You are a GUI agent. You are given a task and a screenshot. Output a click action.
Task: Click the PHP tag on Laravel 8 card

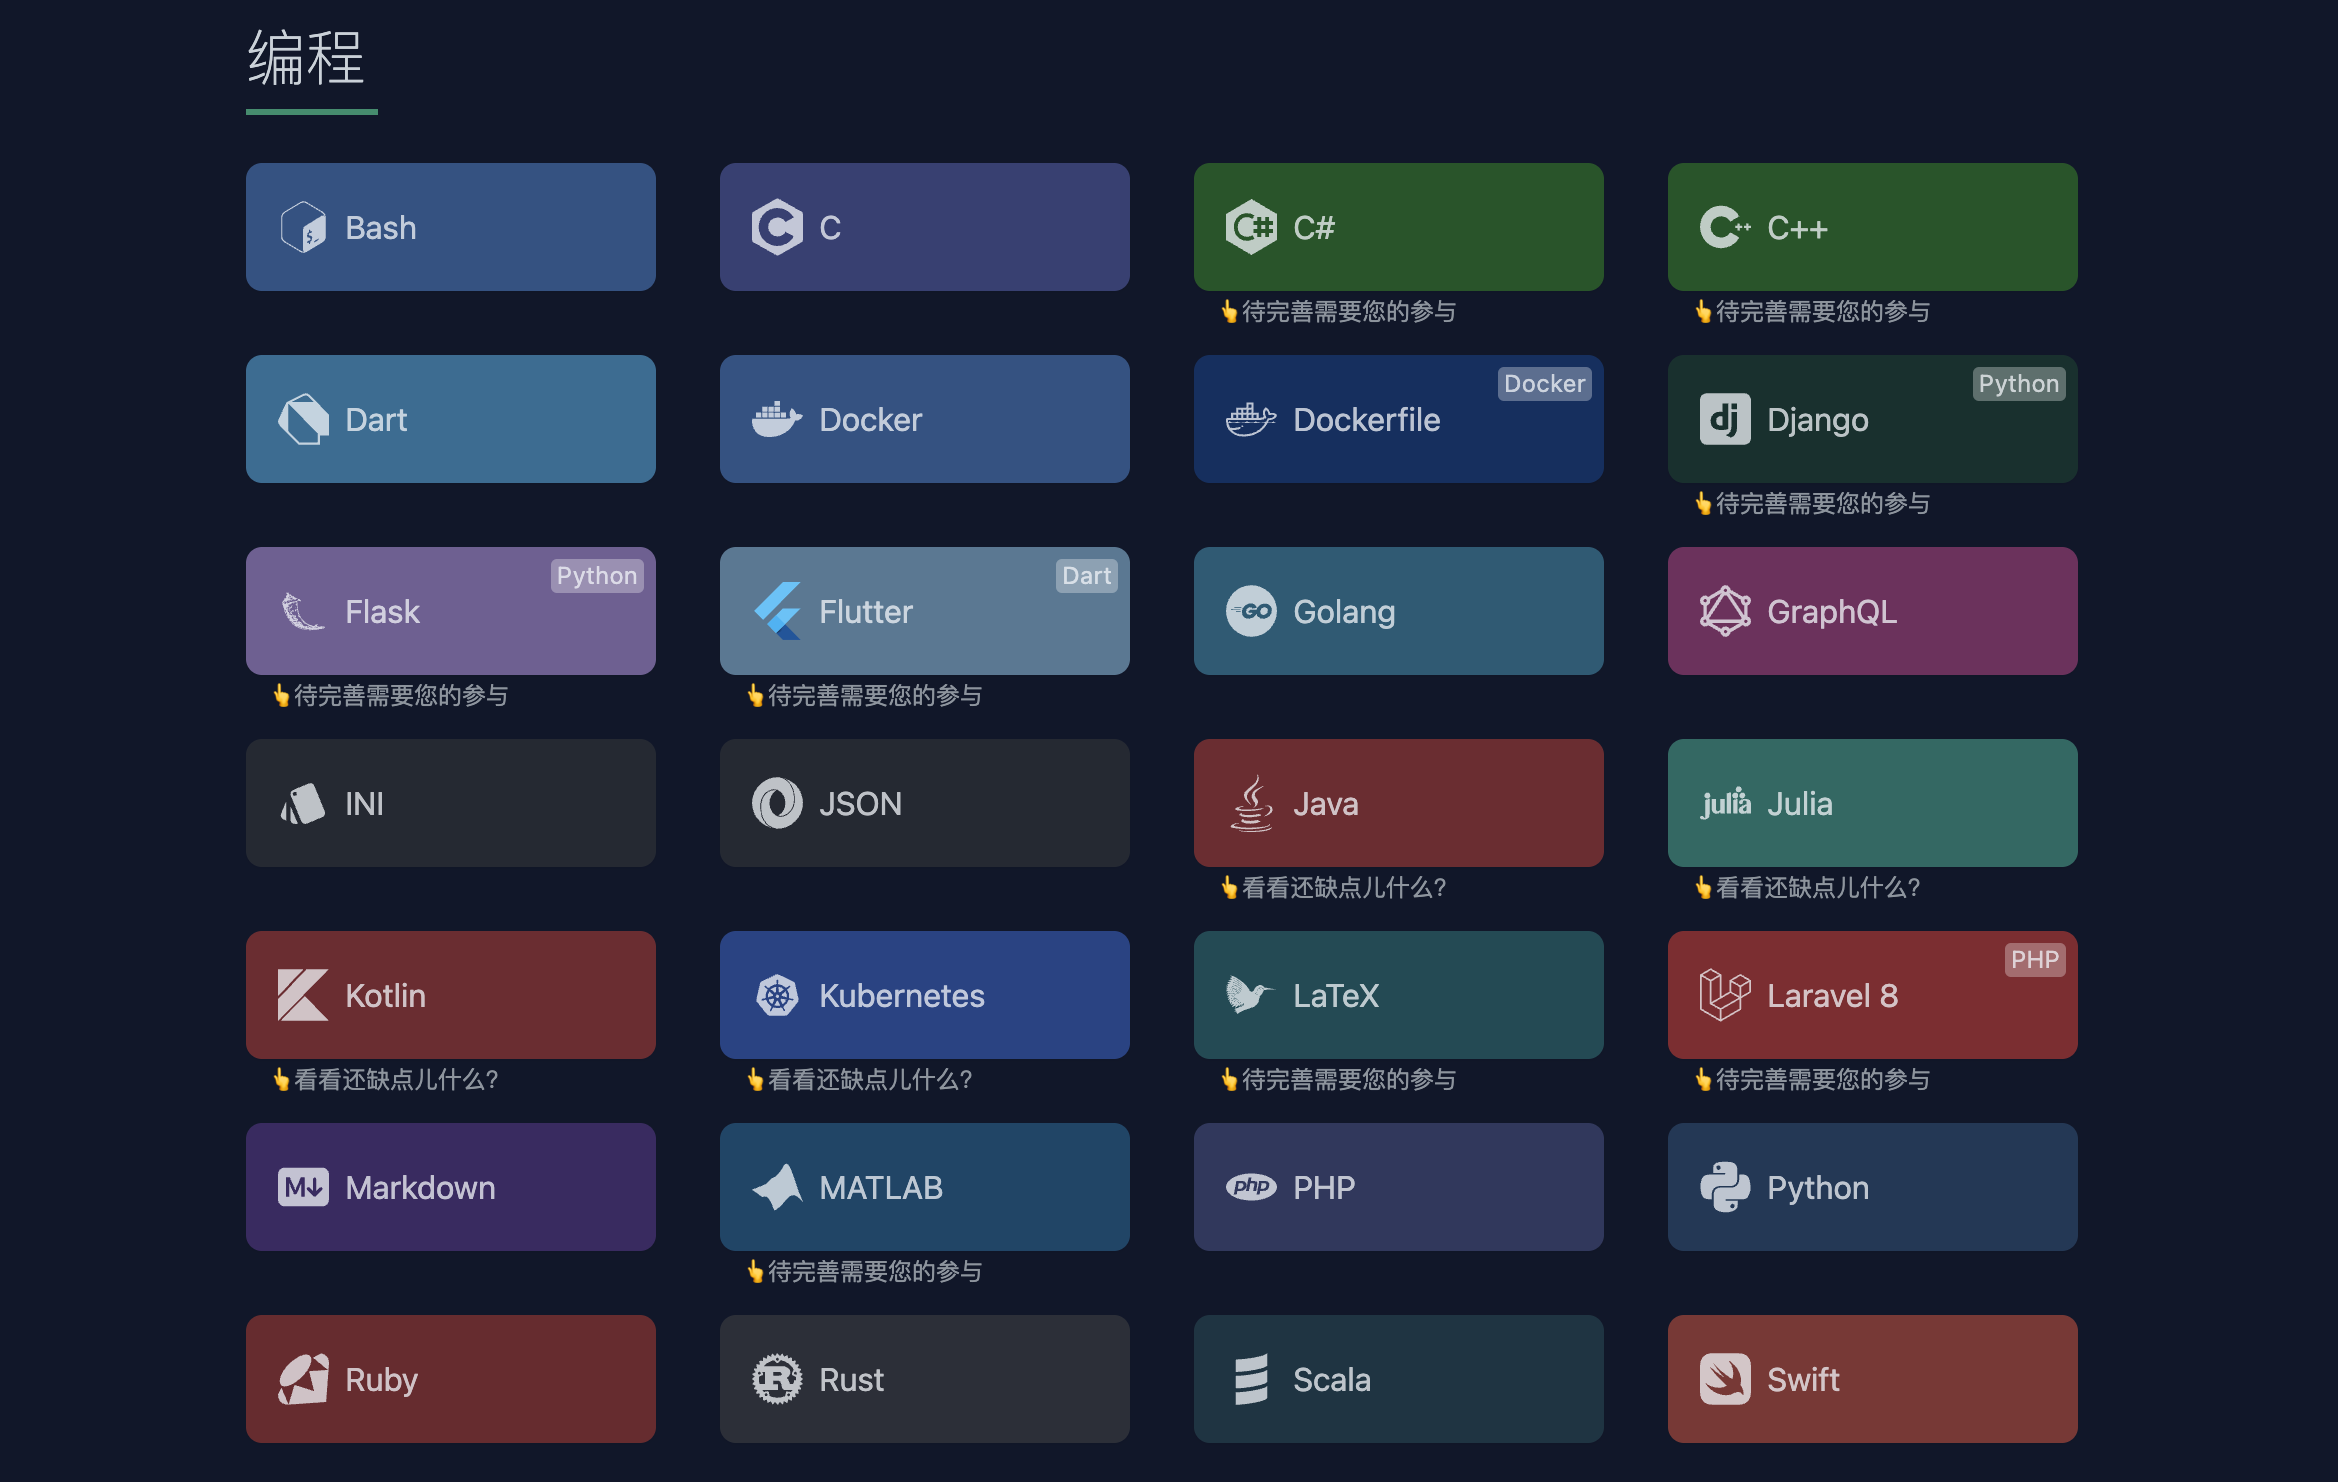tap(2035, 960)
